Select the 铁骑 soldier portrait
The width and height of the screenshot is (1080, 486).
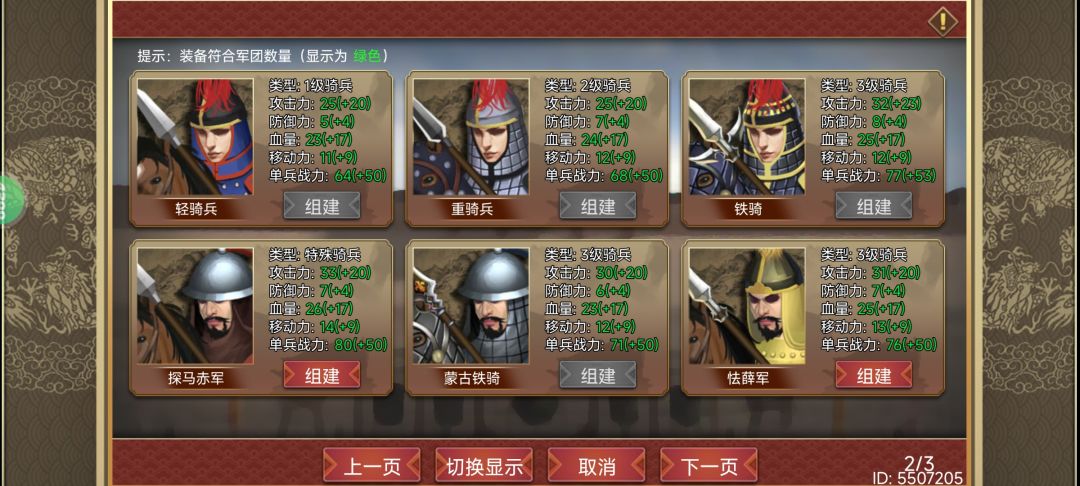click(747, 137)
